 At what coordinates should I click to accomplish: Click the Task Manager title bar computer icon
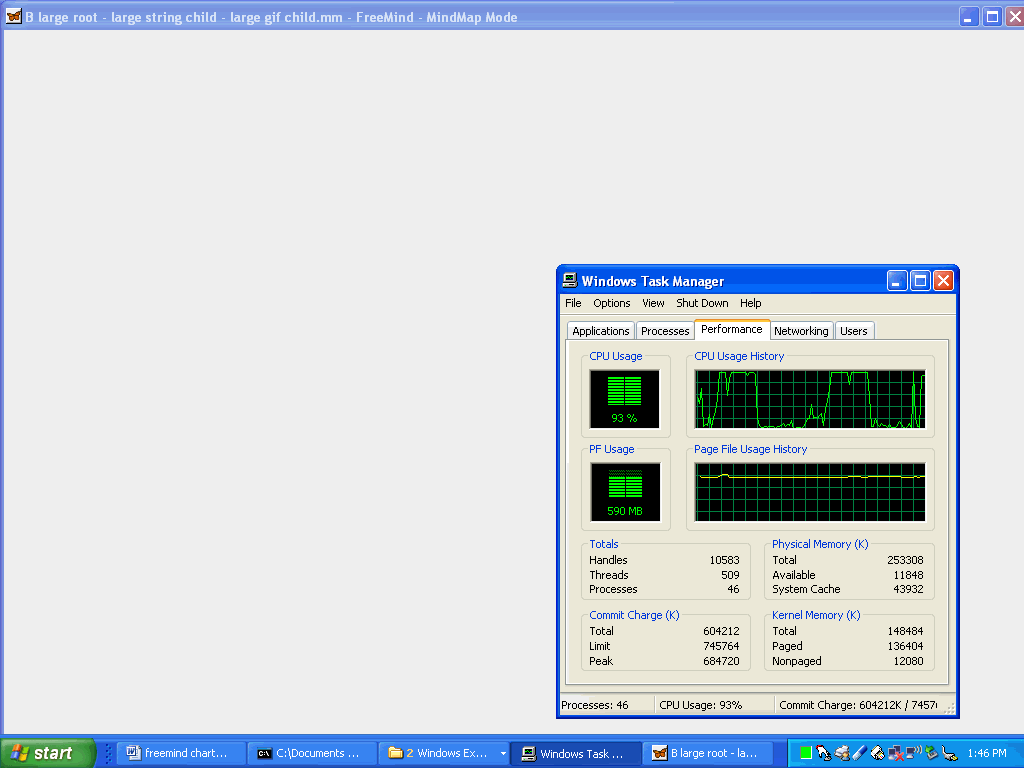(569, 281)
